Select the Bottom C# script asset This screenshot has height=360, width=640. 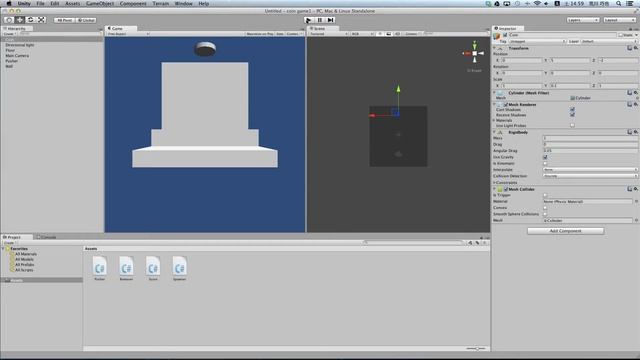coord(126,268)
